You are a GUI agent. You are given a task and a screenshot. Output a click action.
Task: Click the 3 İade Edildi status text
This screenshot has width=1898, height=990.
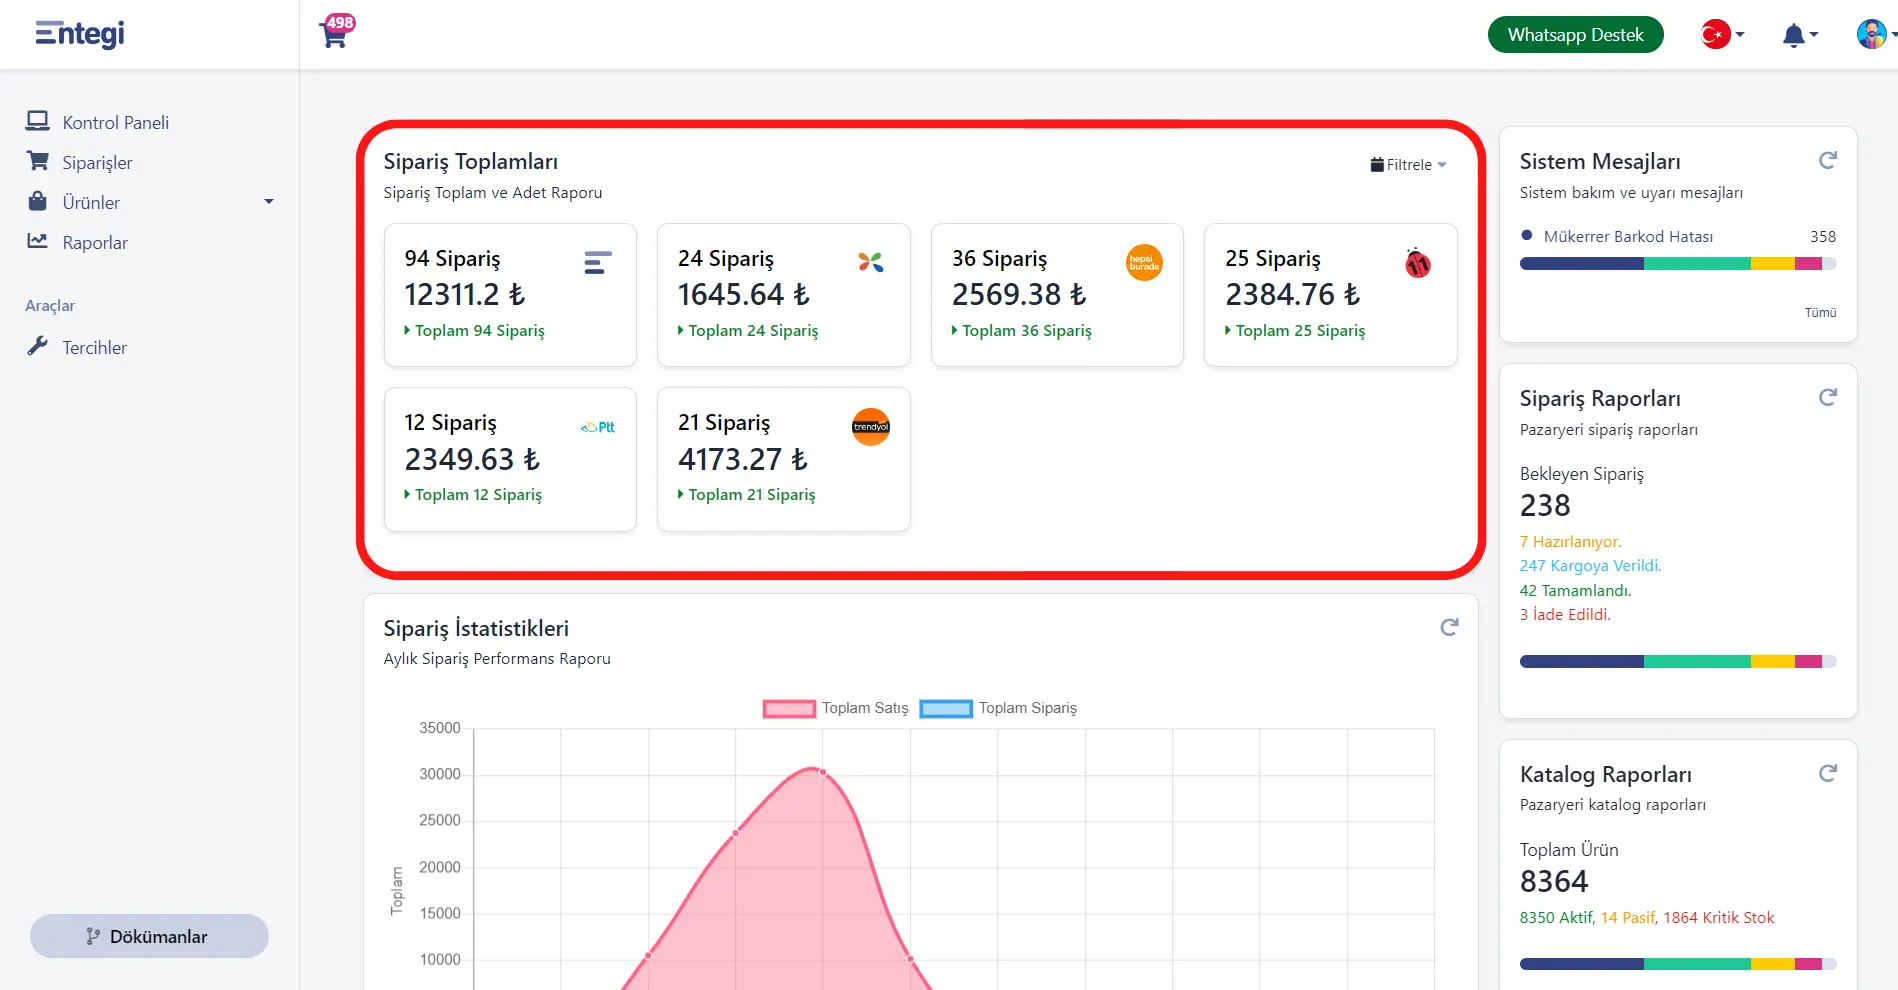click(1565, 615)
